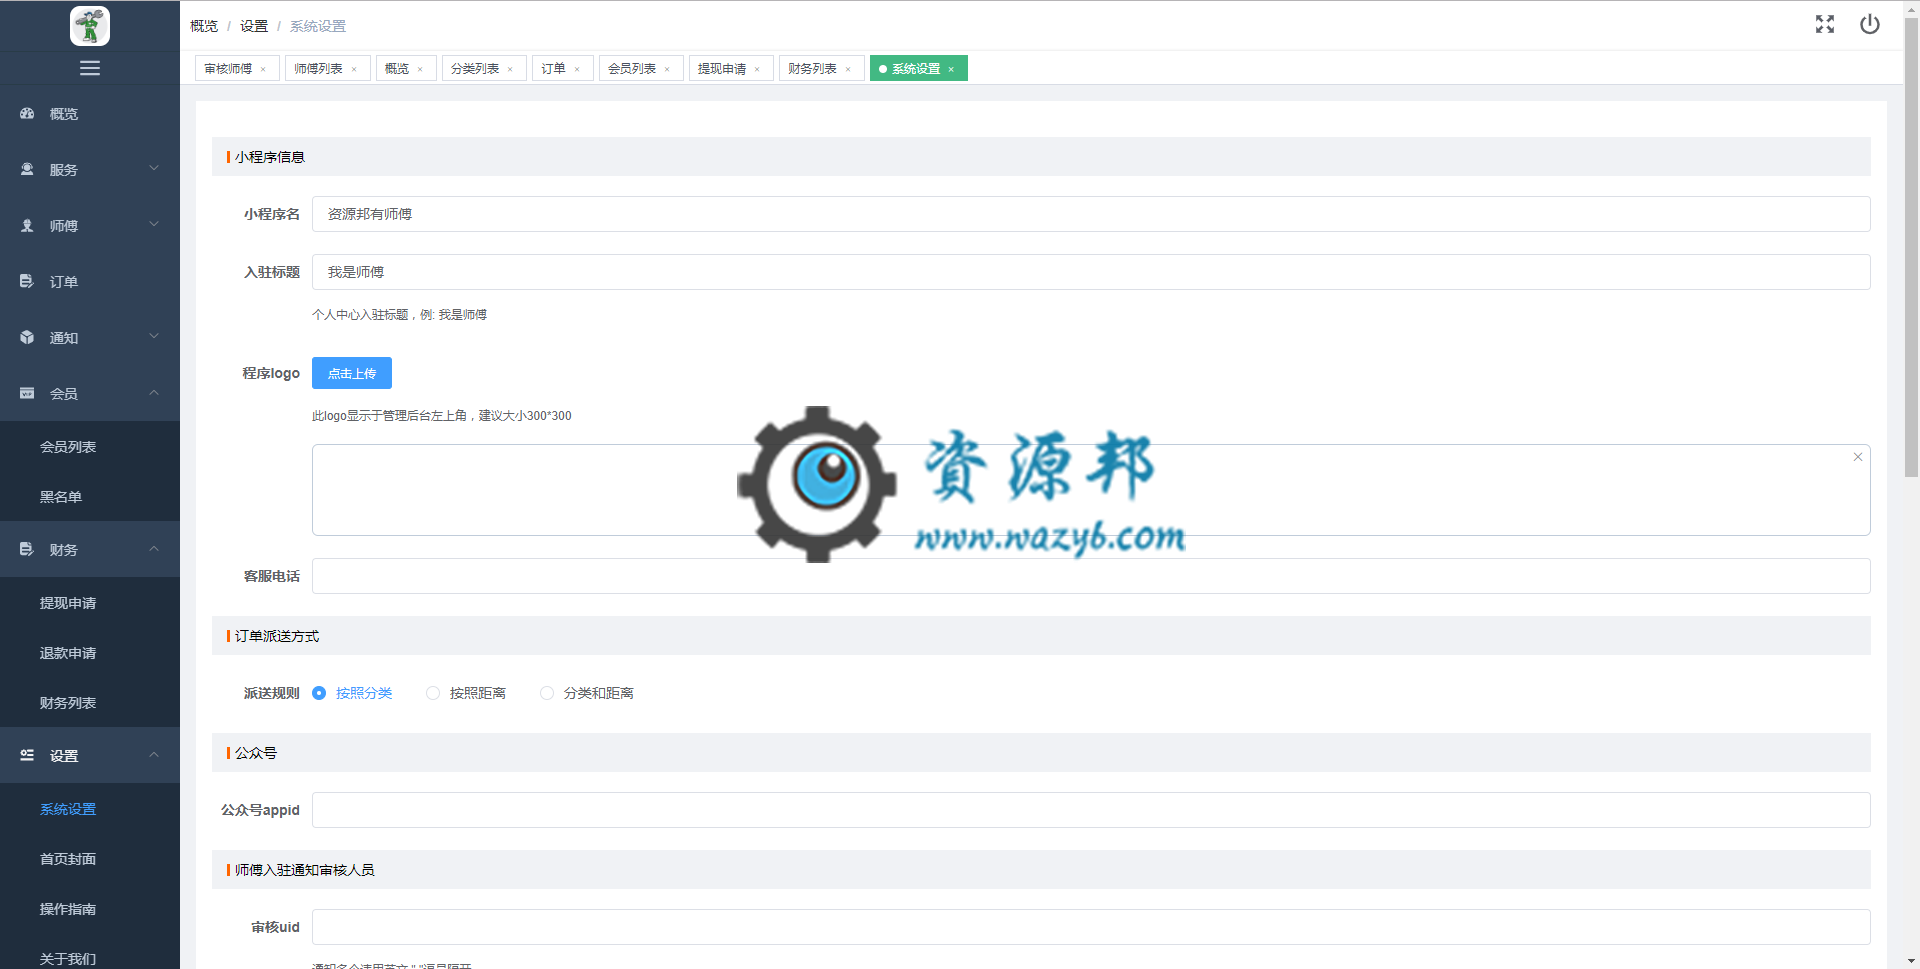This screenshot has width=1920, height=969.
Task: Focus the 小程序名 input field
Action: coord(1091,214)
